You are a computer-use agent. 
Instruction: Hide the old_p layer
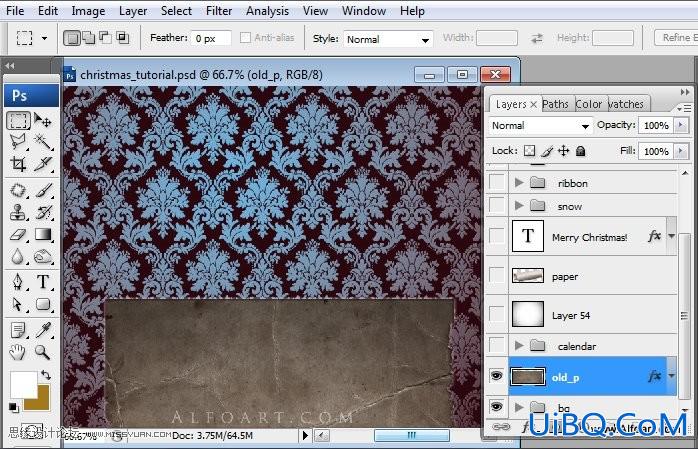[496, 376]
